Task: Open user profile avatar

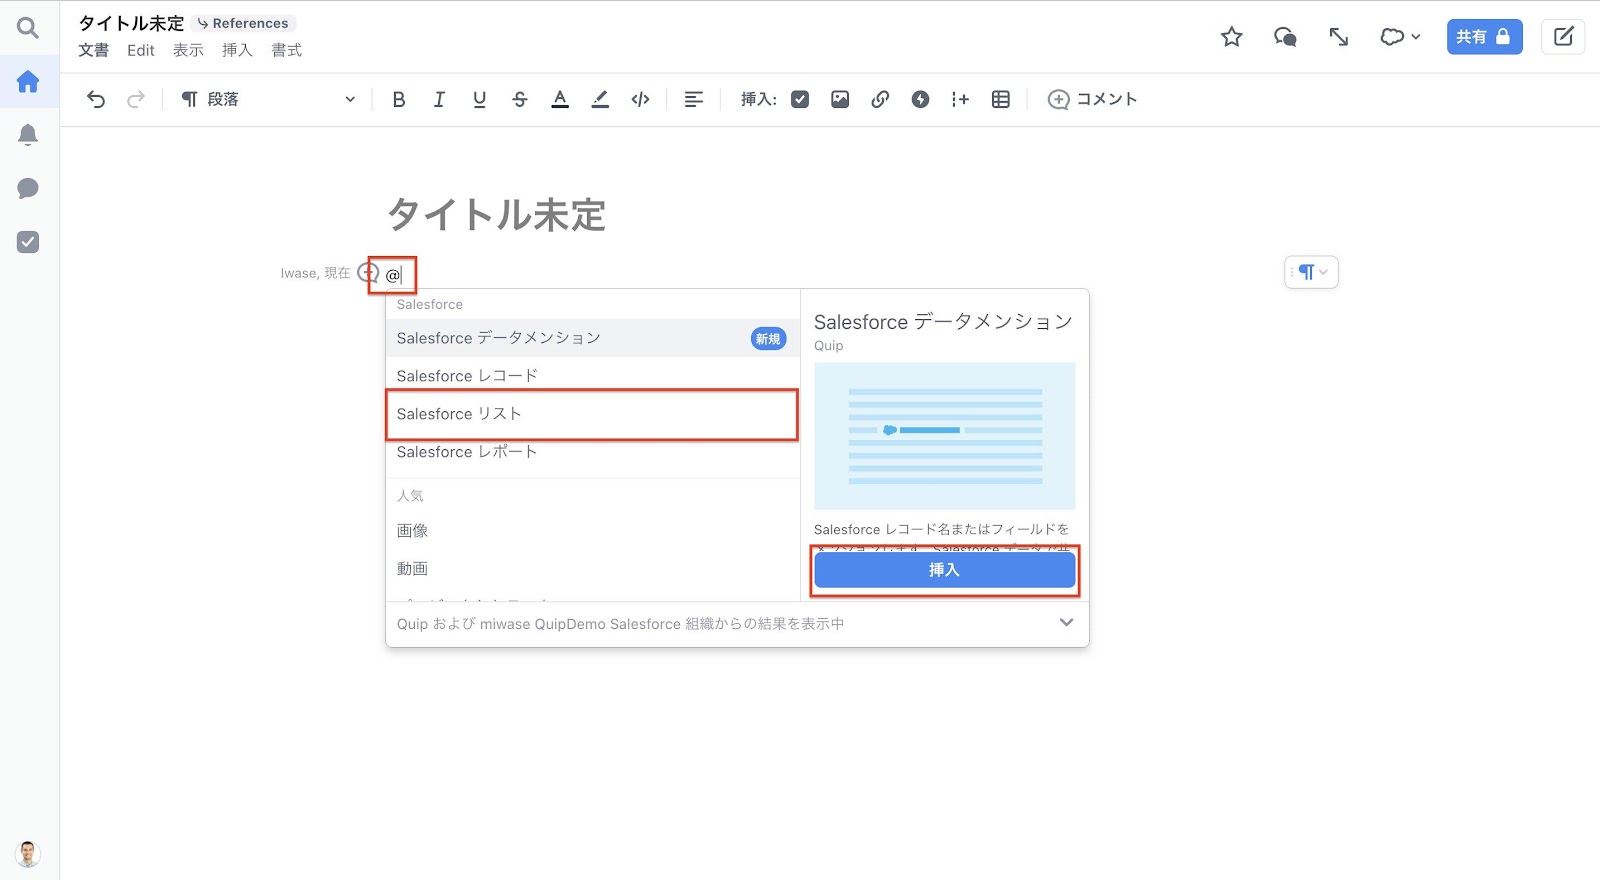Action: tap(28, 853)
